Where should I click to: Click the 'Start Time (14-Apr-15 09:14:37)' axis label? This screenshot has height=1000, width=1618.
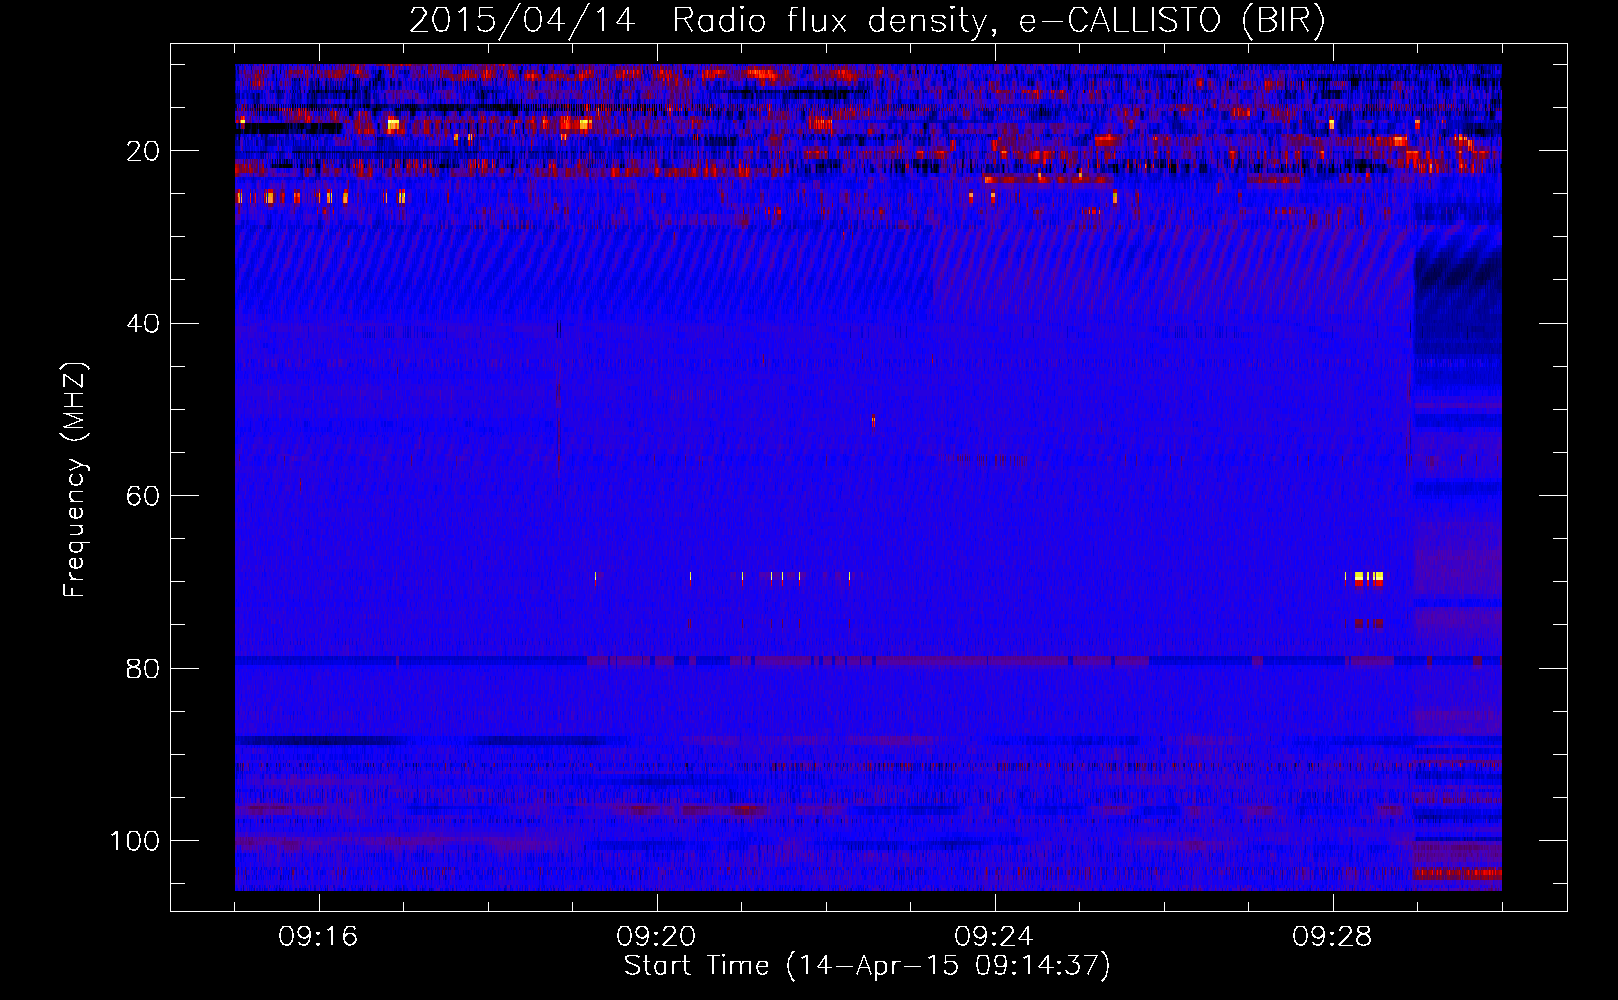point(867,966)
